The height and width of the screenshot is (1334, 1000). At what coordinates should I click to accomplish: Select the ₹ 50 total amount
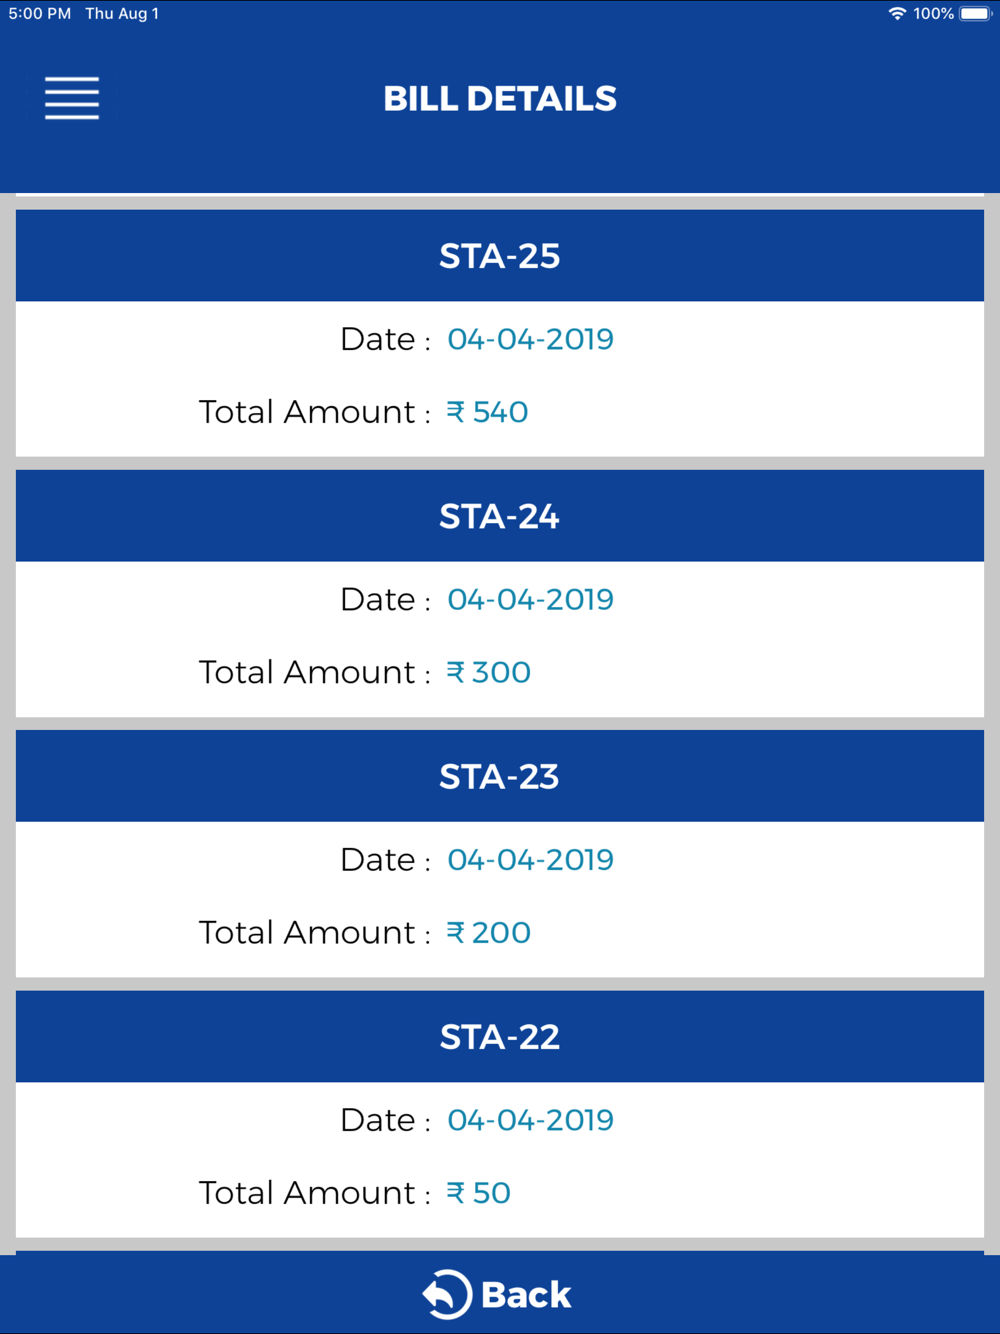478,1193
